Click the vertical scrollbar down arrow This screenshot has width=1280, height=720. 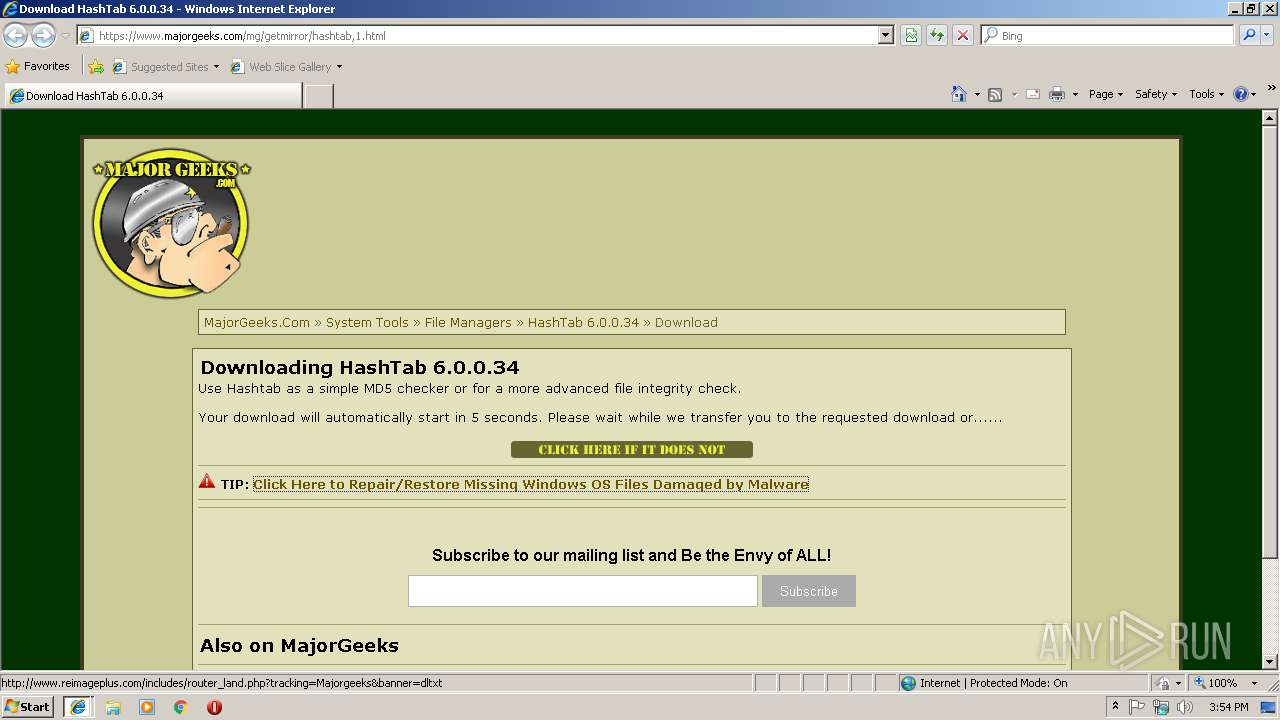(1270, 661)
